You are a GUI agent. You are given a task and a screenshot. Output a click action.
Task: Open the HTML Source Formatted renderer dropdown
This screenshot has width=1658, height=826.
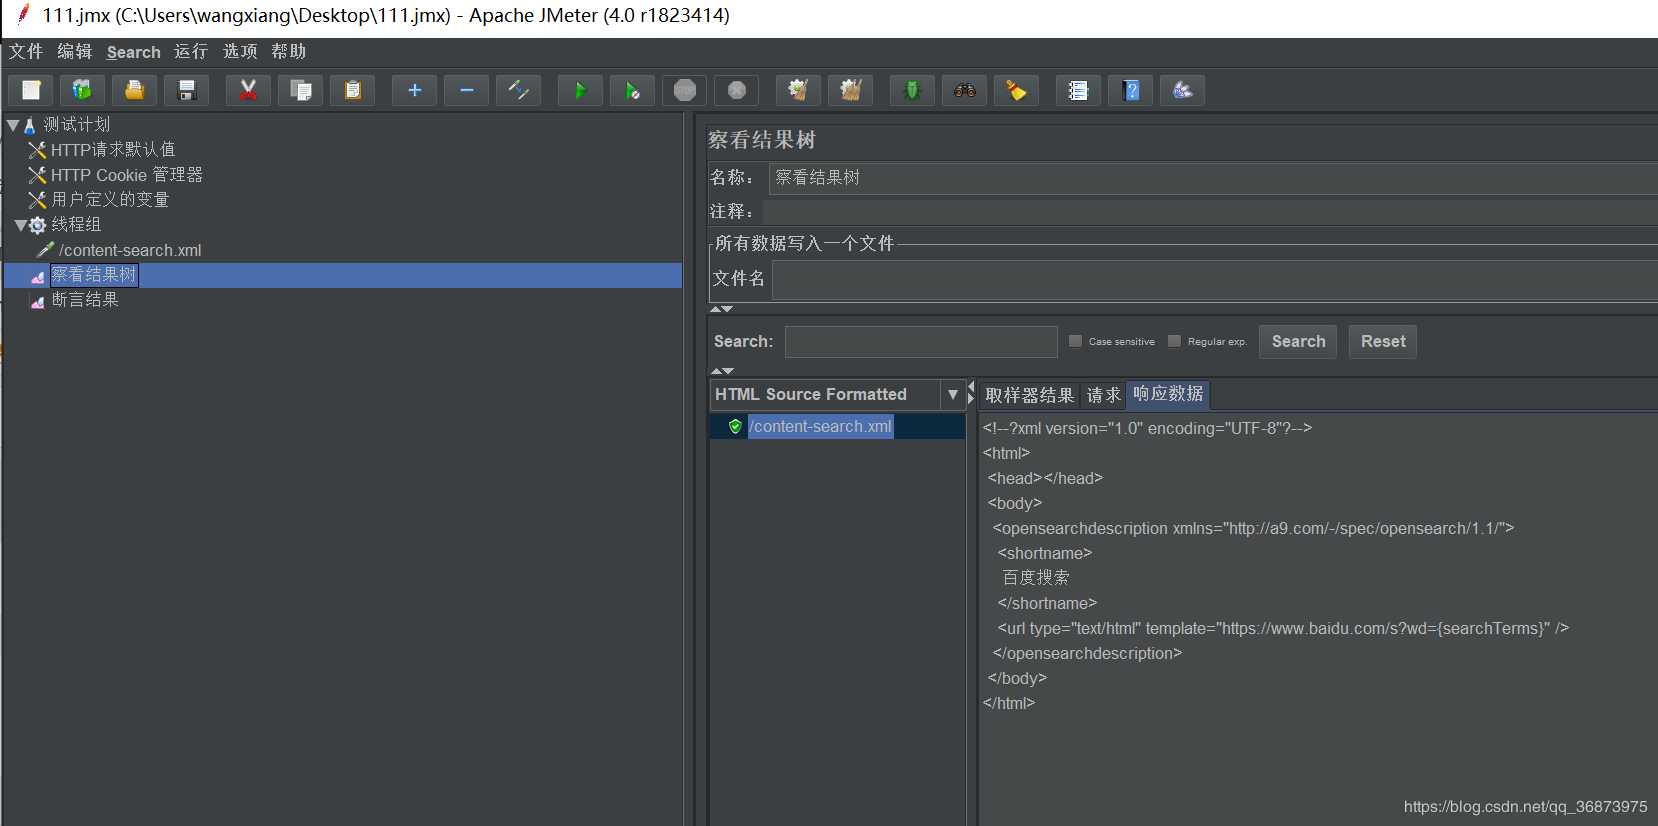(x=952, y=394)
